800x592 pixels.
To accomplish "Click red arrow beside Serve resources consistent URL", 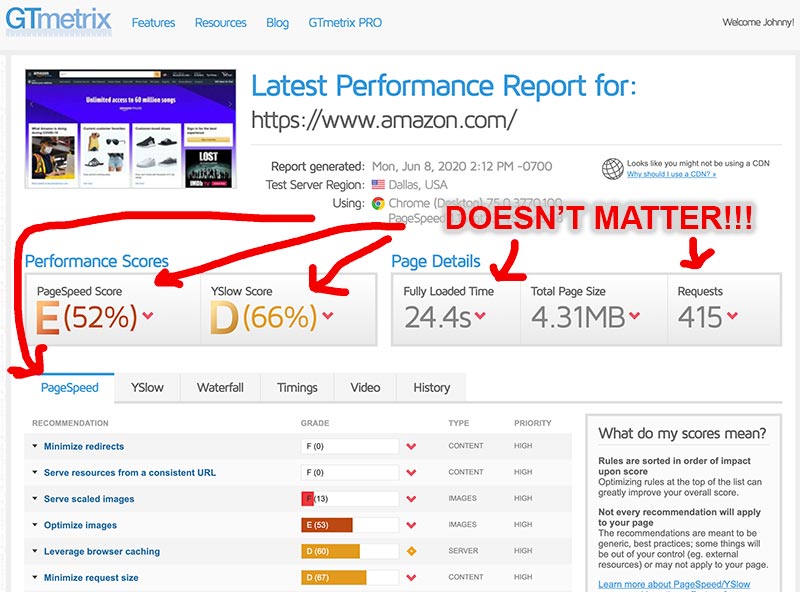I will point(410,473).
